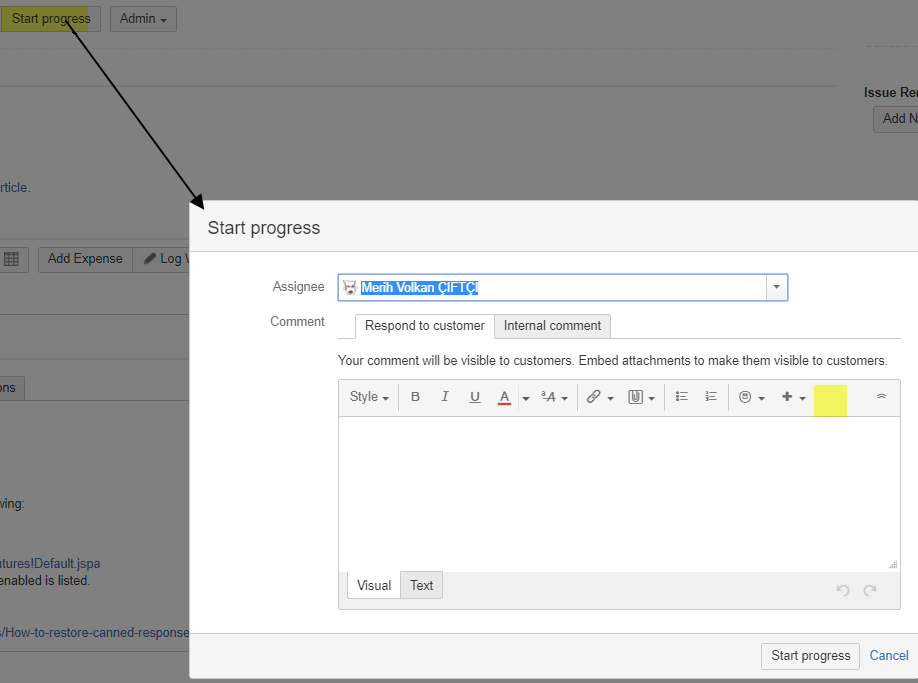Toggle bold formatting in the comment editor
Image resolution: width=918 pixels, height=683 pixels.
coord(415,397)
